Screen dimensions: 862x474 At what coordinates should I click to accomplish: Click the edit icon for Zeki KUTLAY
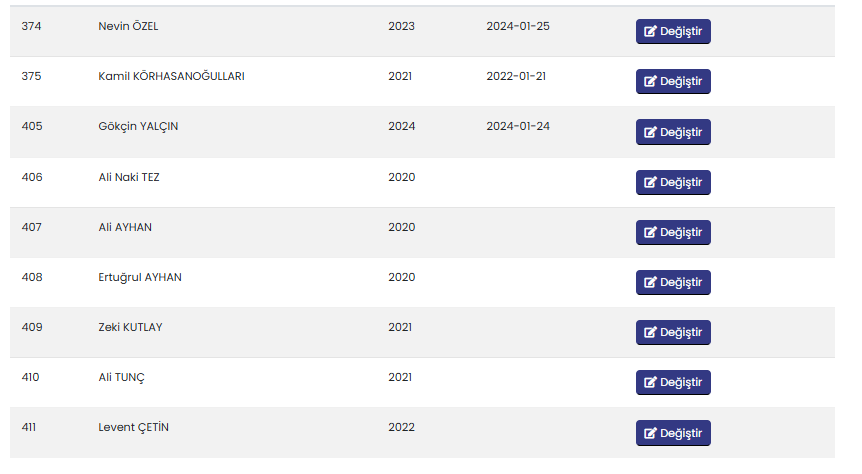coord(650,332)
